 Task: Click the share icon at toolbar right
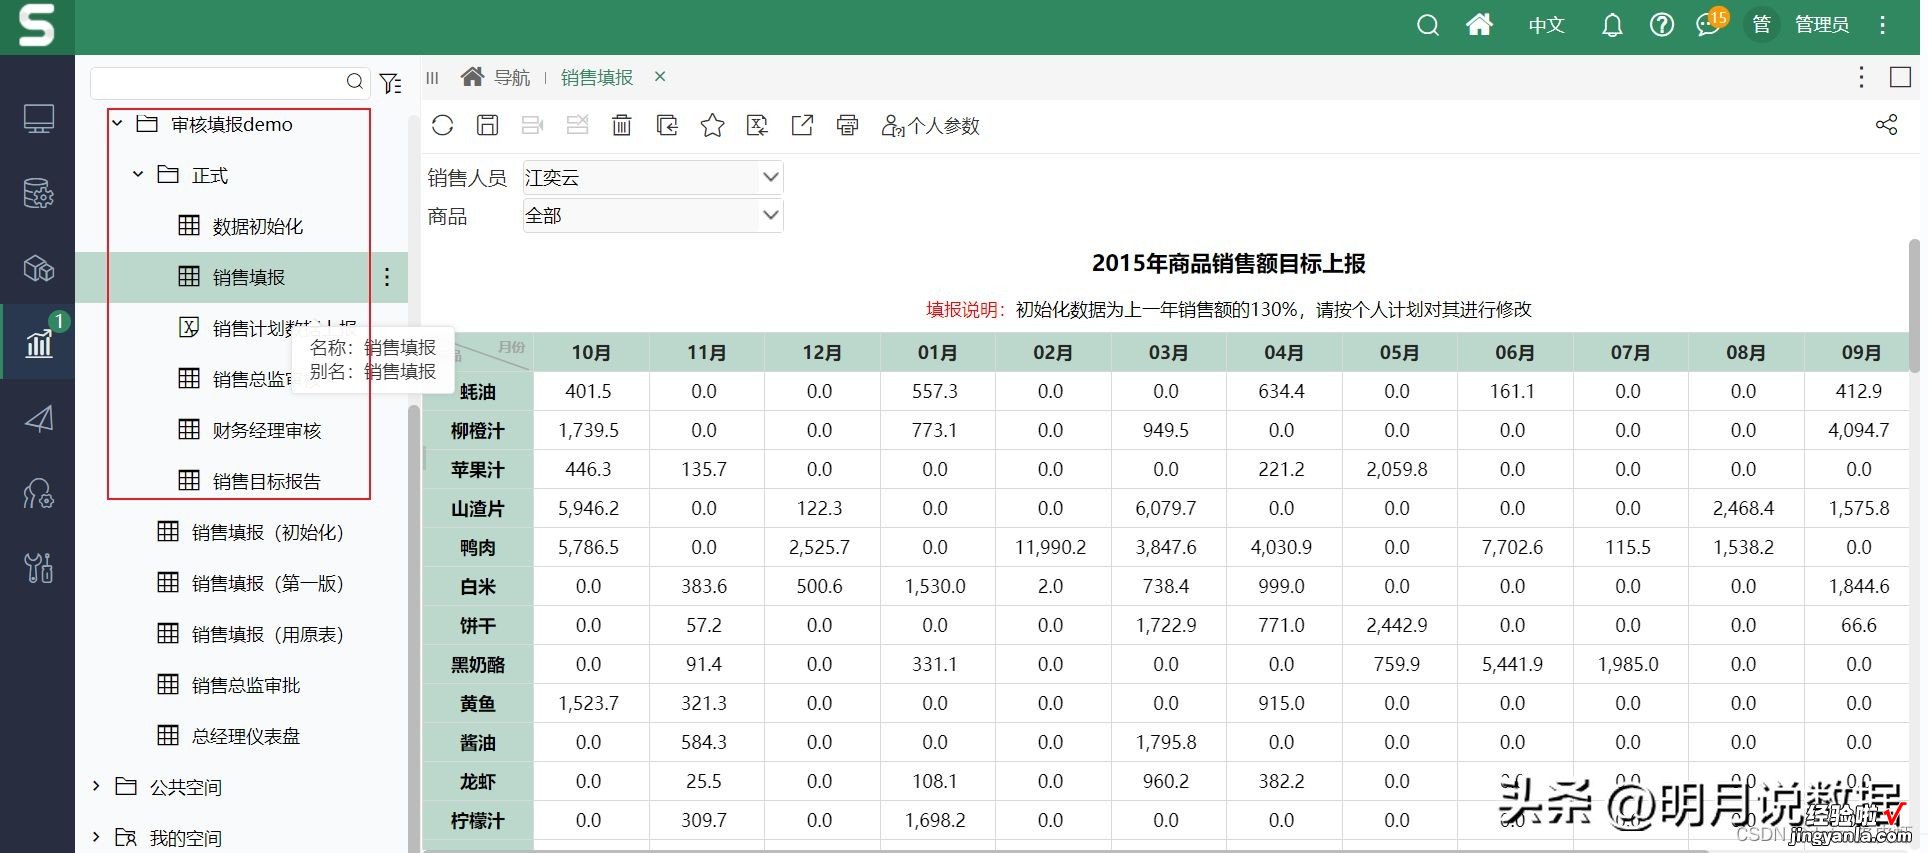pos(1886,125)
